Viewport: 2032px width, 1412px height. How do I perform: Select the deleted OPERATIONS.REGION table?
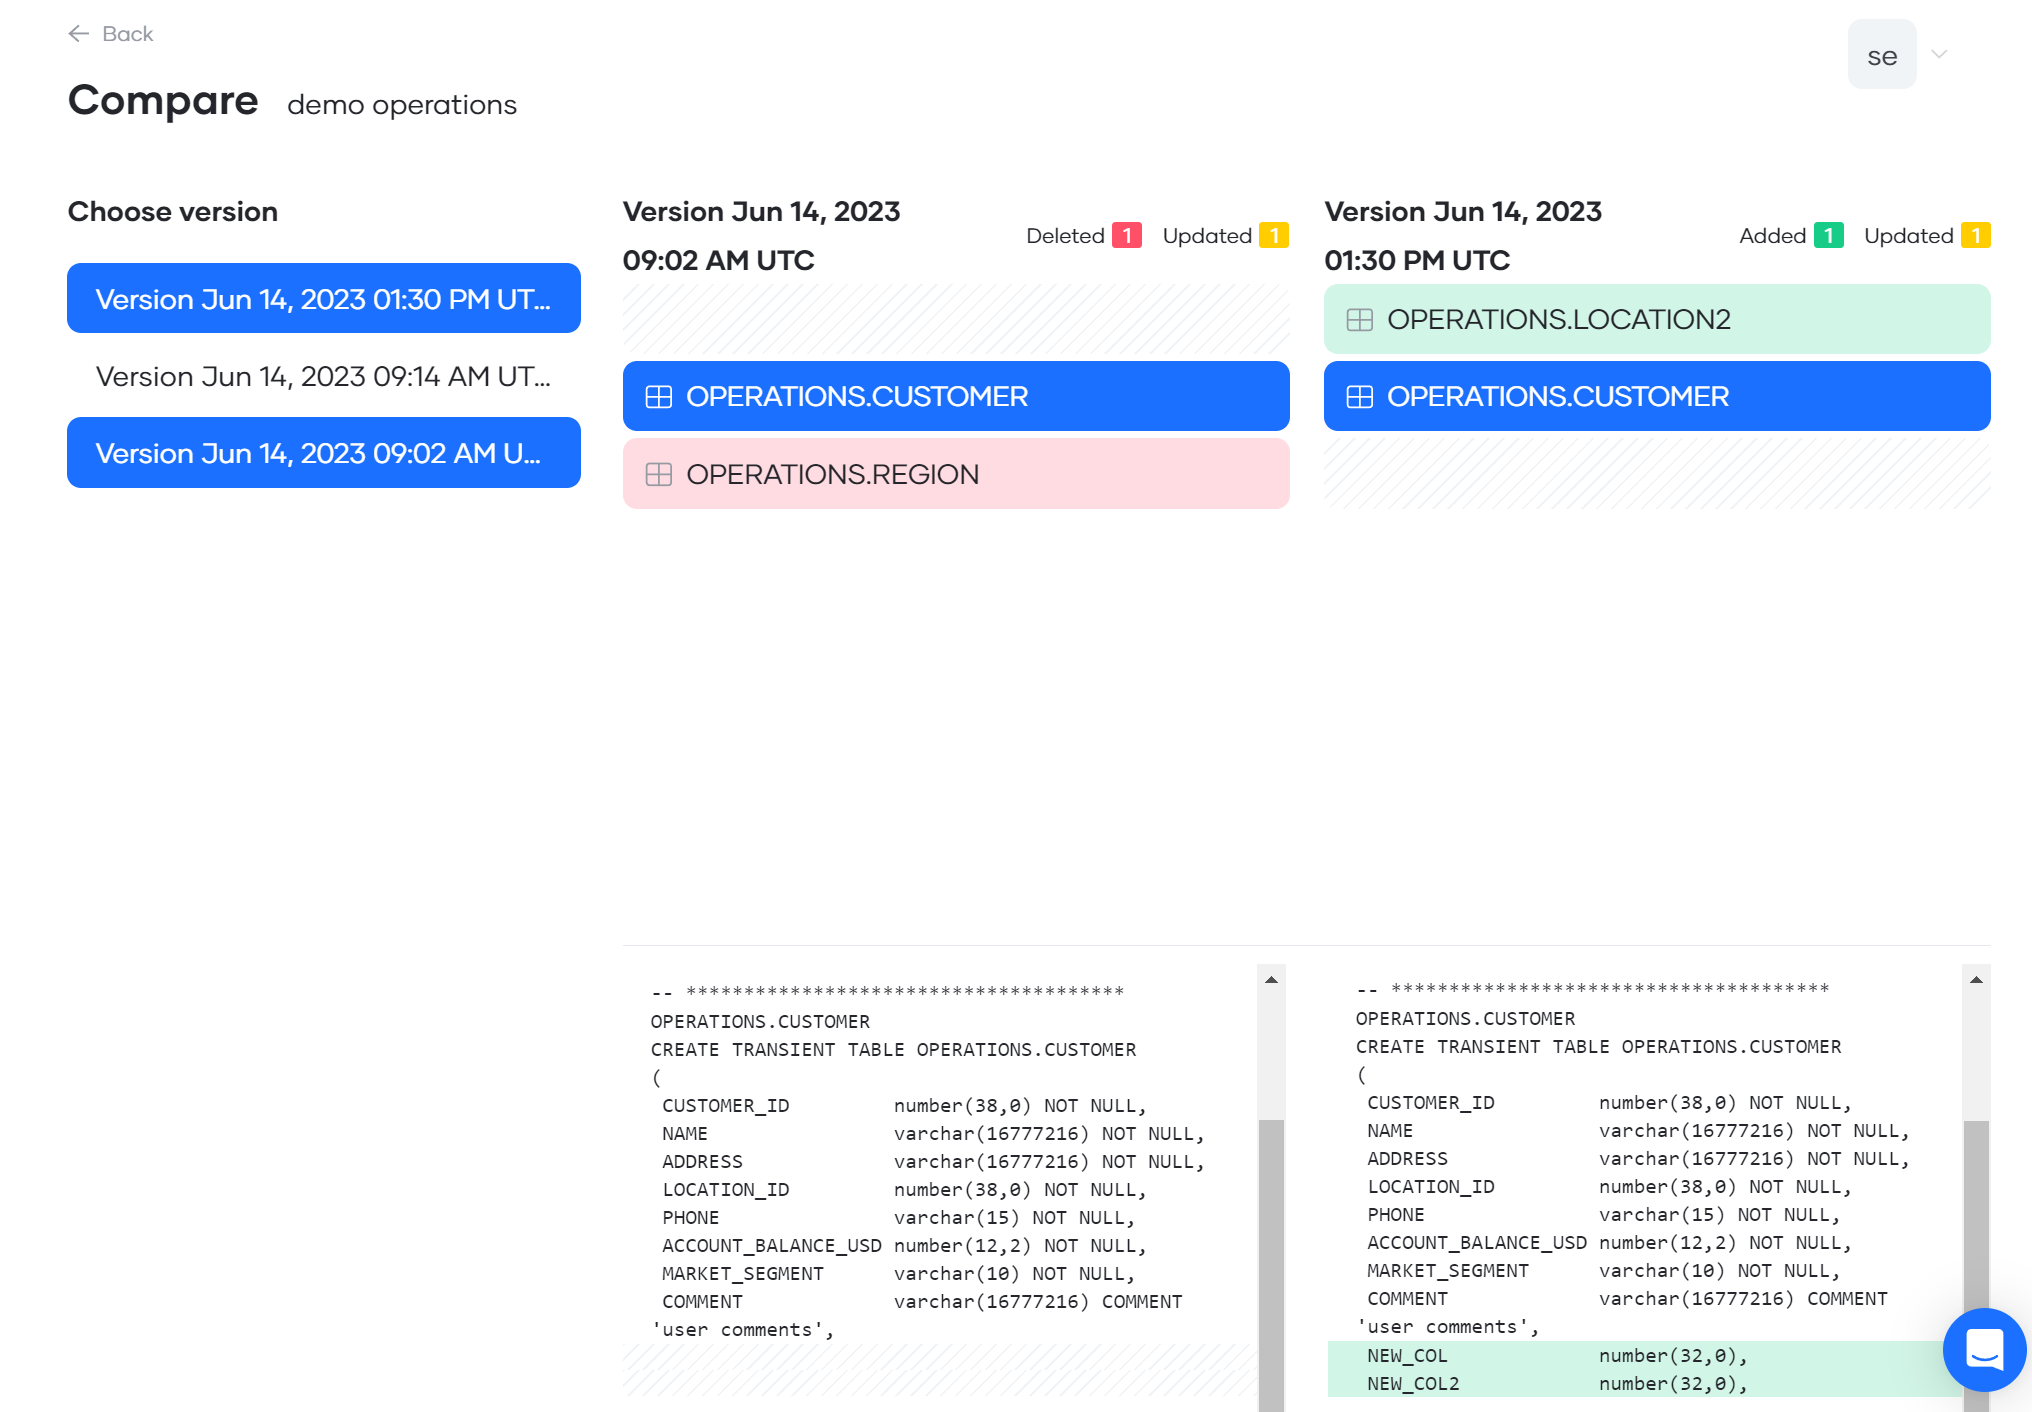pyautogui.click(x=955, y=474)
